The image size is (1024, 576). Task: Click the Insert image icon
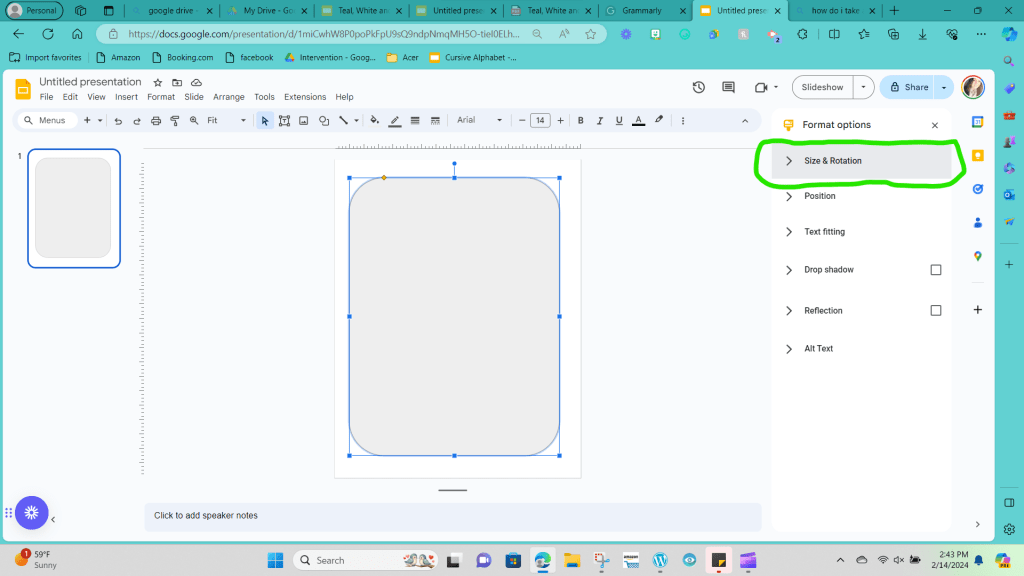[x=303, y=121]
